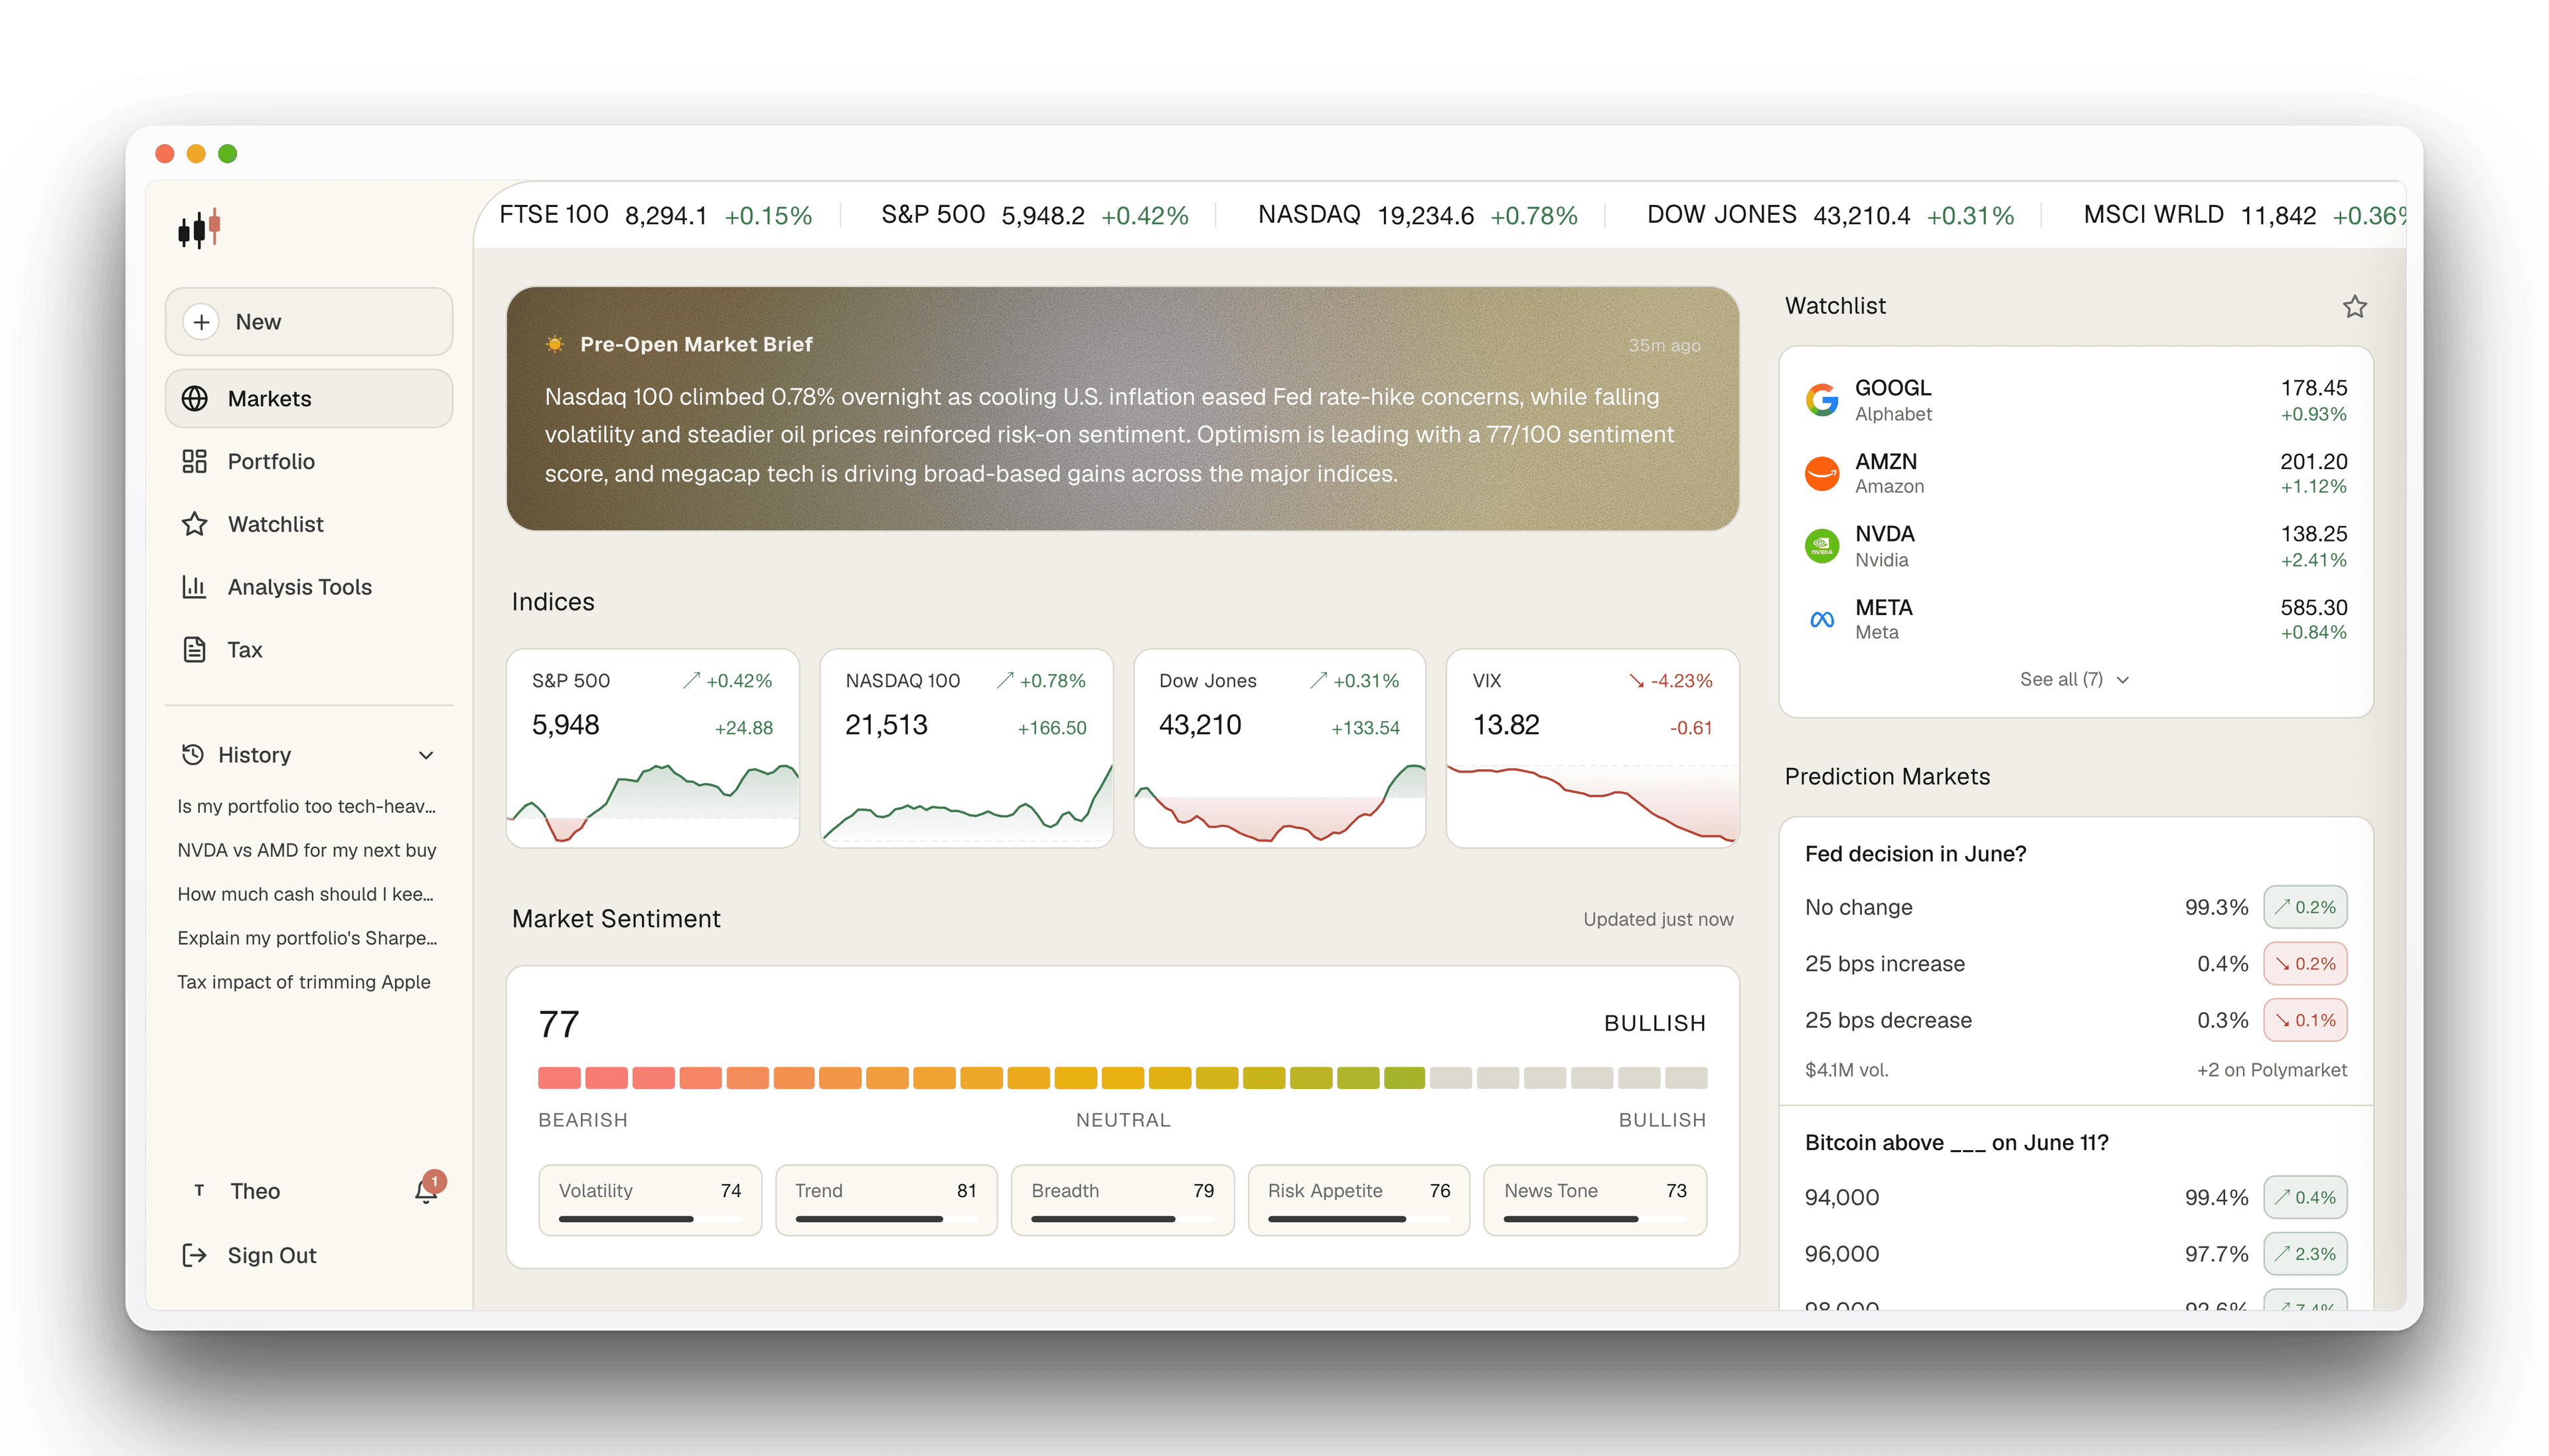The width and height of the screenshot is (2549, 1456).
Task: Click NASDAQ 100 up-arrow trend icon
Action: coord(1005,680)
